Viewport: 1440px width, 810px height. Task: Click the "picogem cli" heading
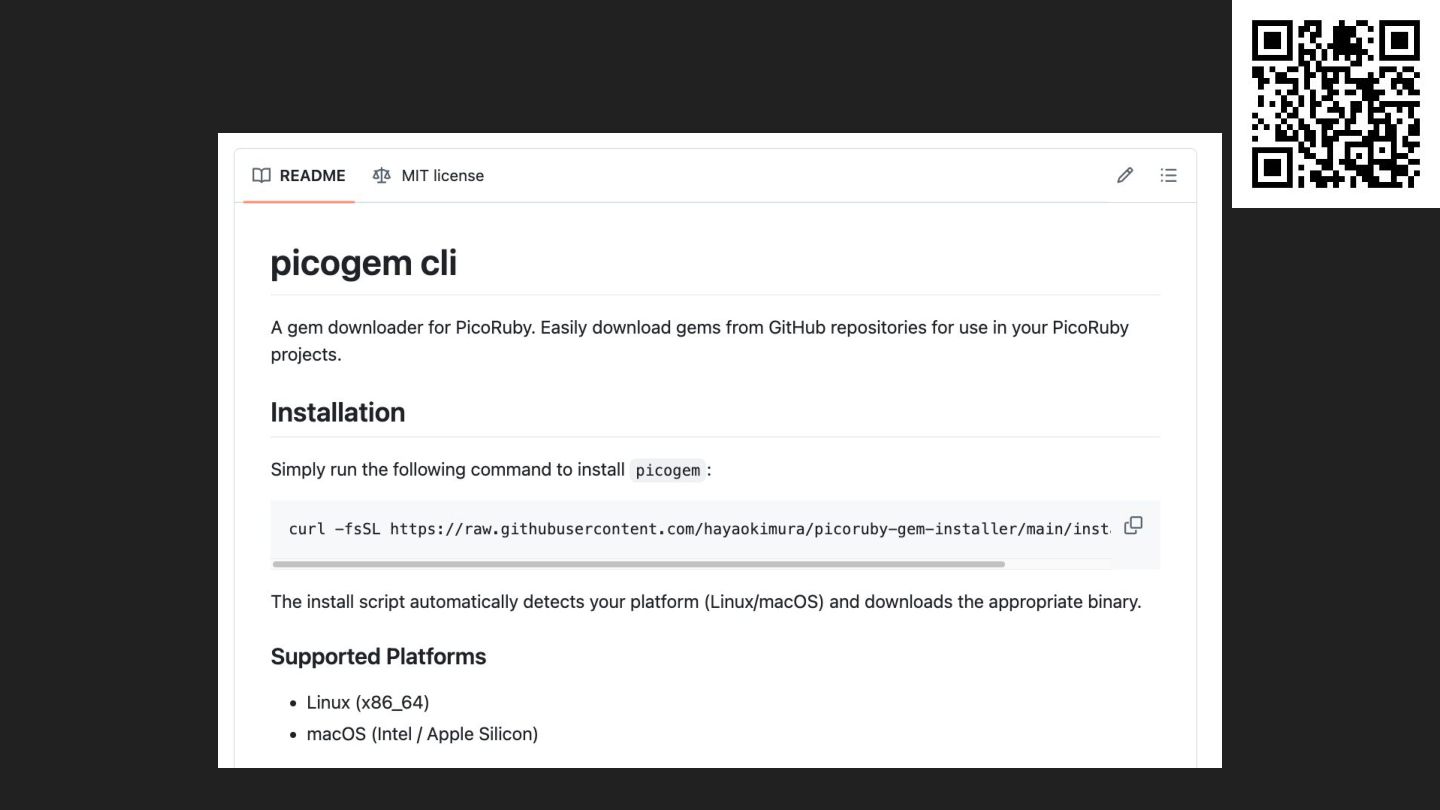[364, 262]
